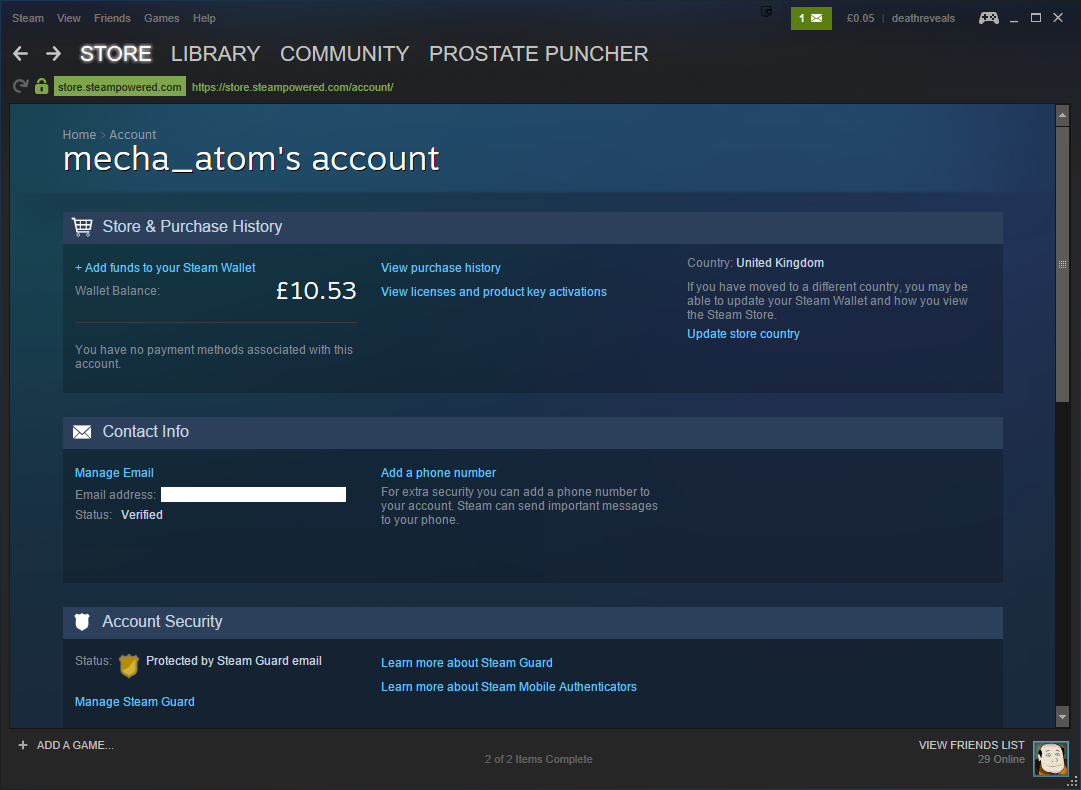The width and height of the screenshot is (1081, 790).
Task: Open the deathreveals account dropdown
Action: [x=923, y=19]
